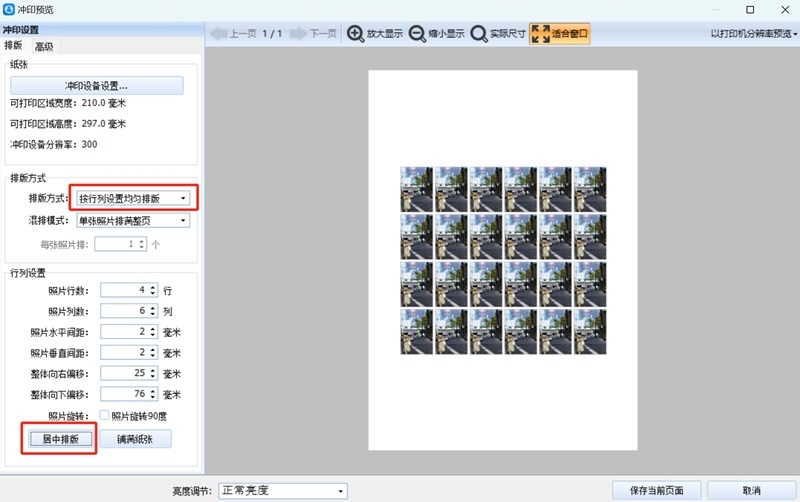The height and width of the screenshot is (502, 800).
Task: Adjust 整体向下偏移 spinner arrows
Action: (x=153, y=394)
